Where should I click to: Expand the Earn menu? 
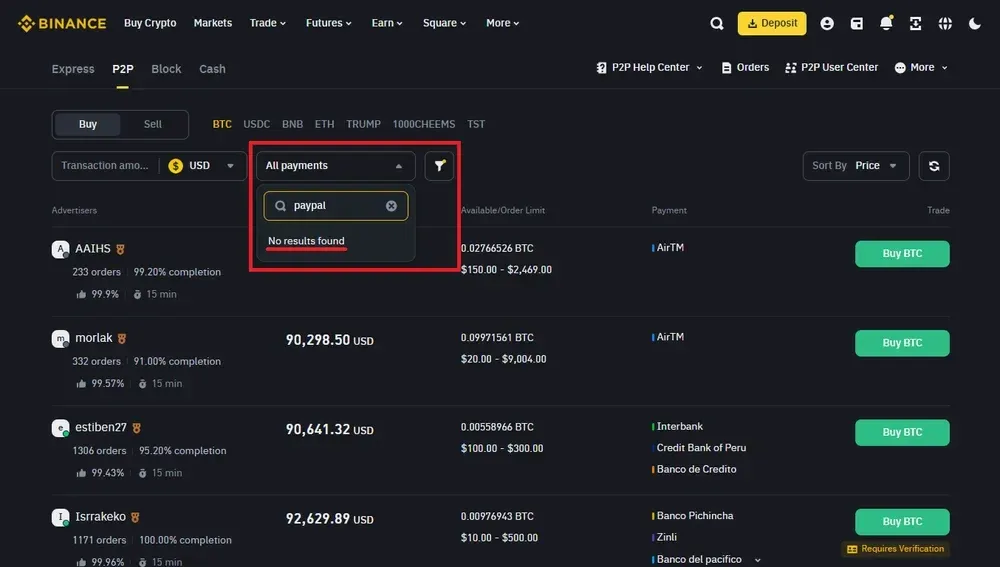pos(387,23)
